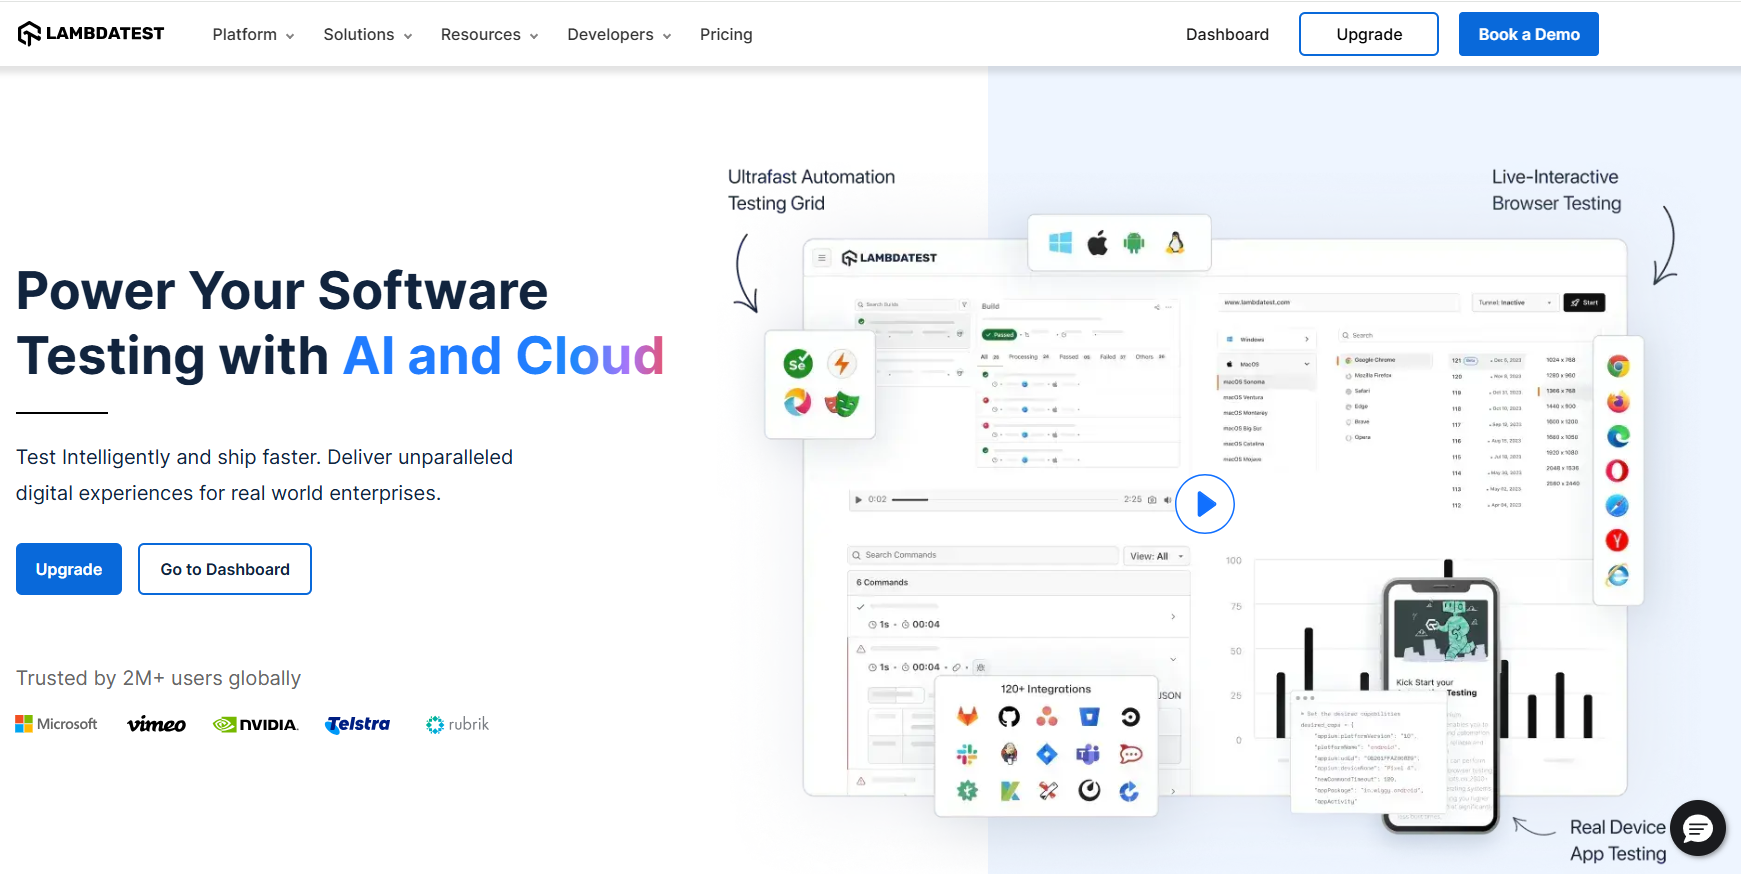Click the Microsoft Teams integration icon
The height and width of the screenshot is (874, 1741).
pos(1088,754)
